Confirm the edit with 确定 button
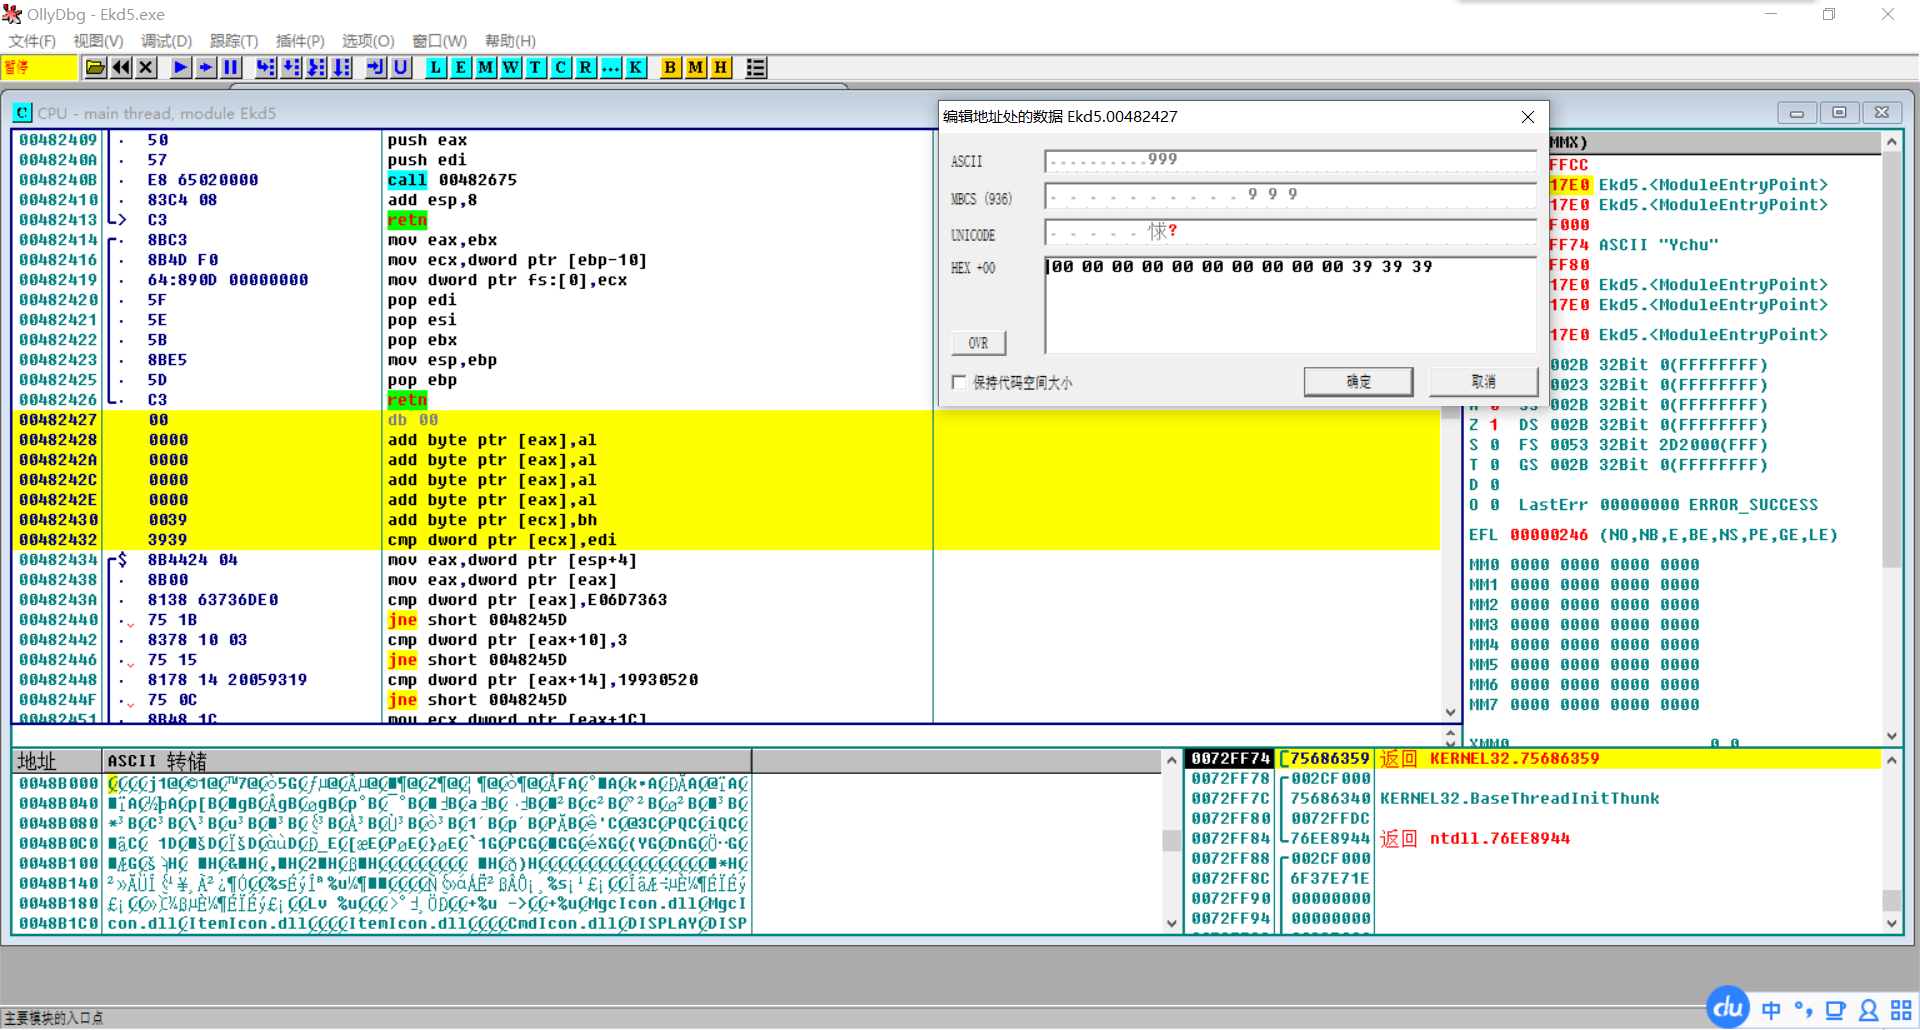This screenshot has height=1030, width=1920. (1358, 381)
